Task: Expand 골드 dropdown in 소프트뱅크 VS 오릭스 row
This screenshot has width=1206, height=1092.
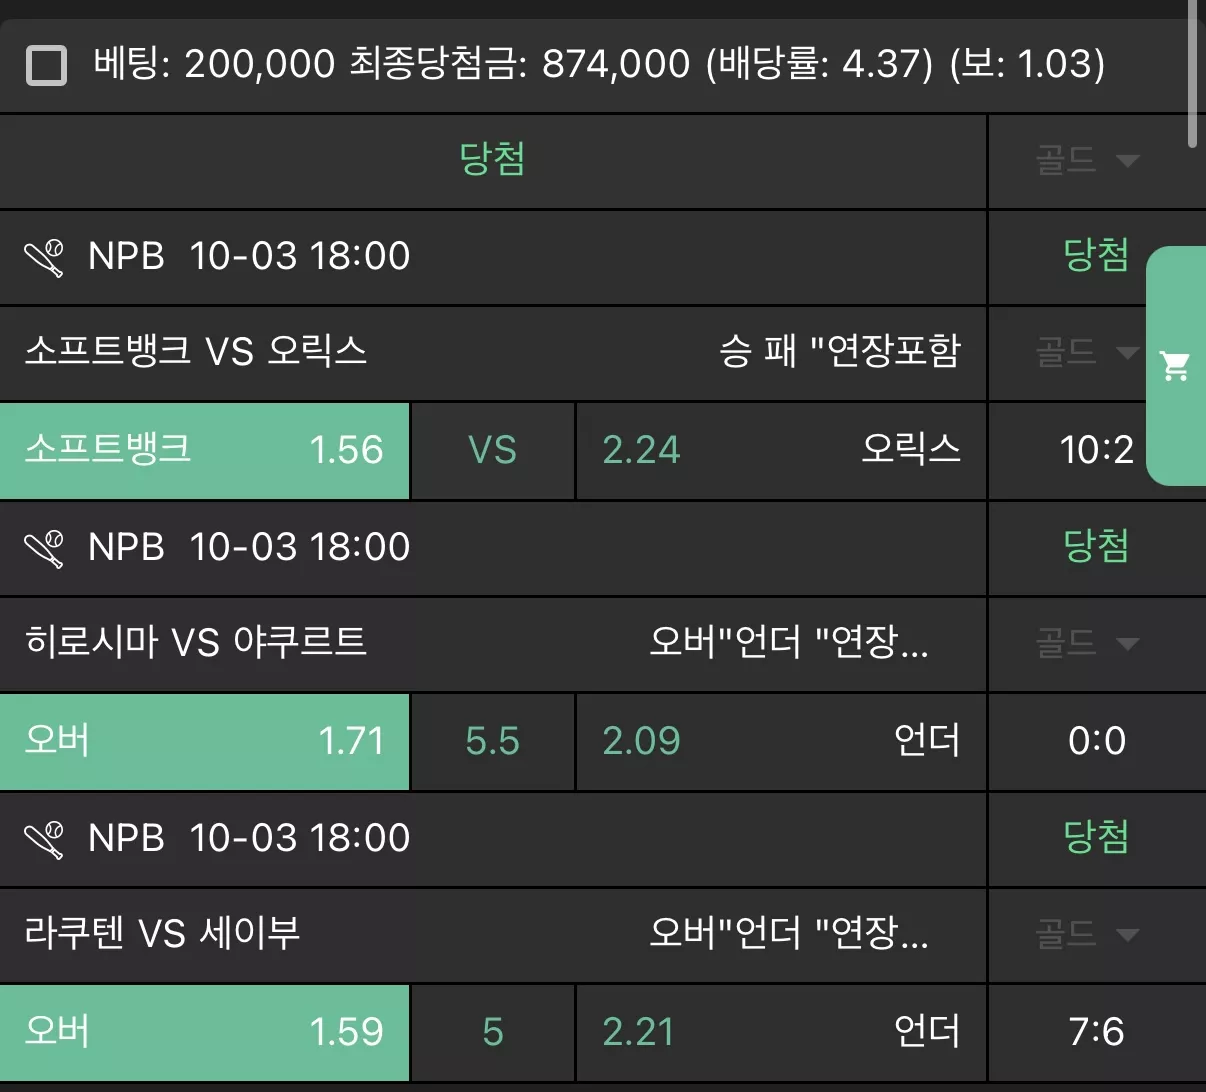Action: click(x=1087, y=352)
